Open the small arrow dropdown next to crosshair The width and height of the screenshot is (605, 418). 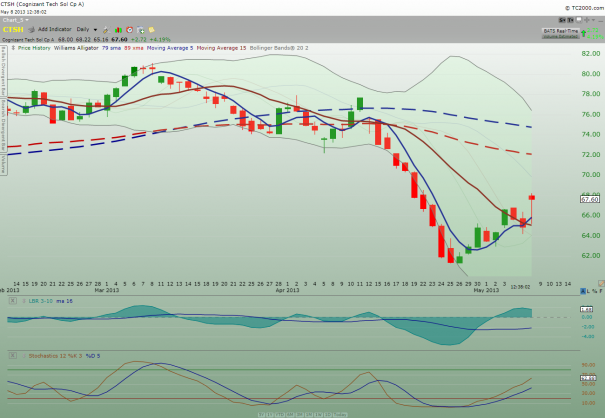coord(593,20)
